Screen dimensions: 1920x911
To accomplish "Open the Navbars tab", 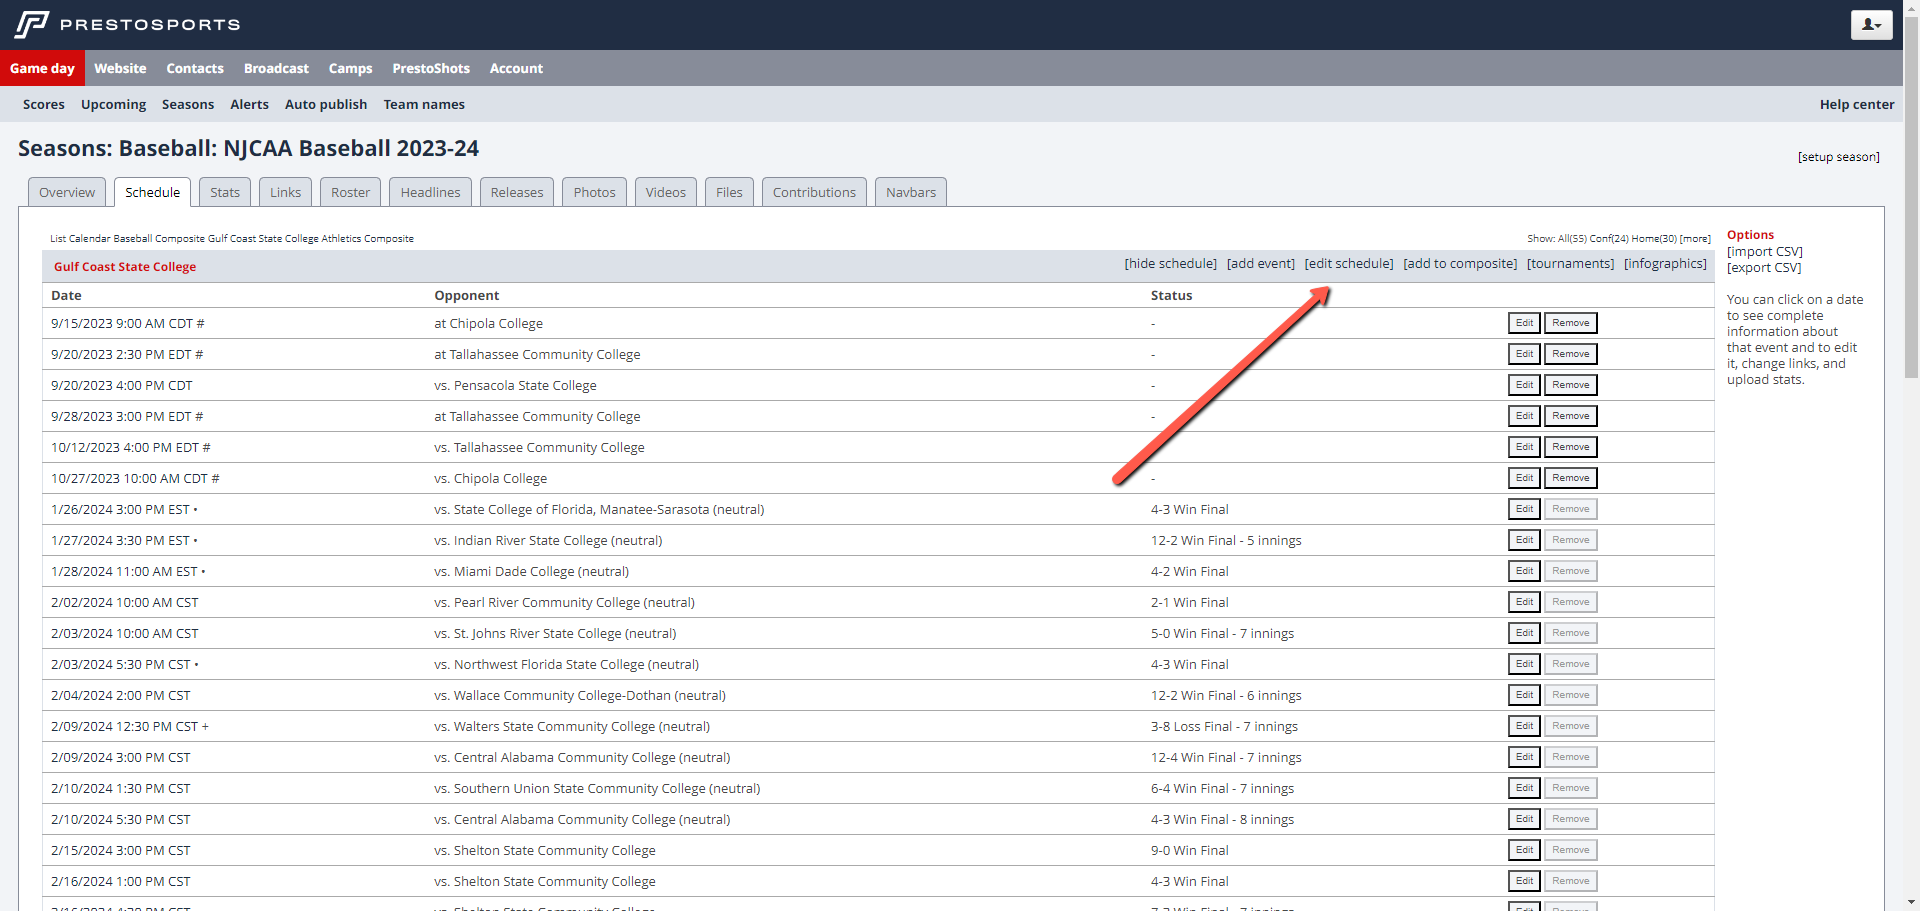I will coord(910,192).
